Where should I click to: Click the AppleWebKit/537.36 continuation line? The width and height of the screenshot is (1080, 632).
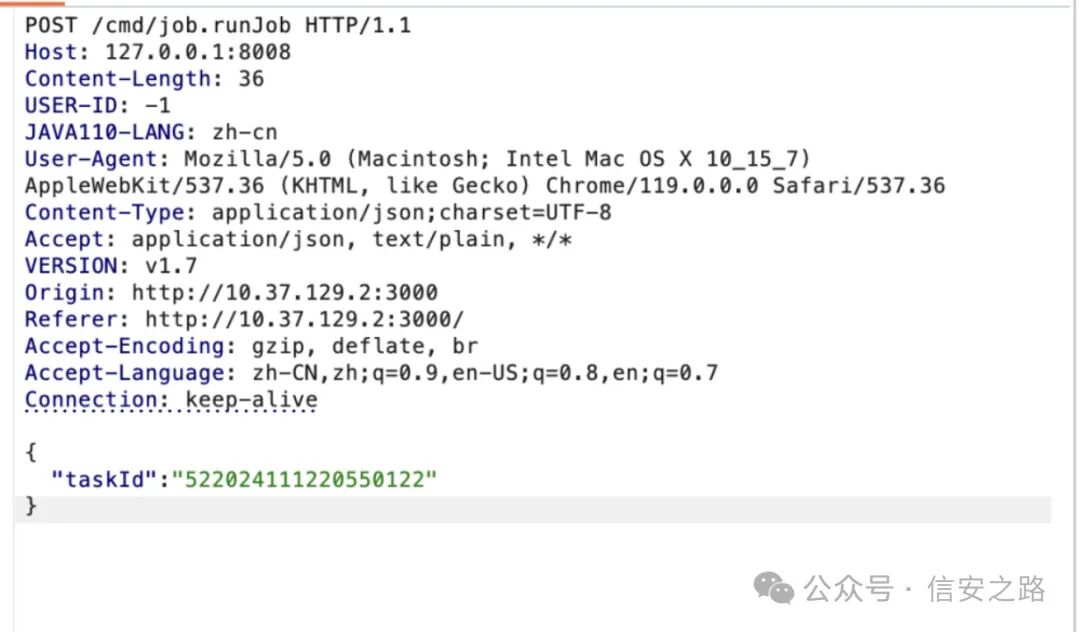click(x=484, y=185)
